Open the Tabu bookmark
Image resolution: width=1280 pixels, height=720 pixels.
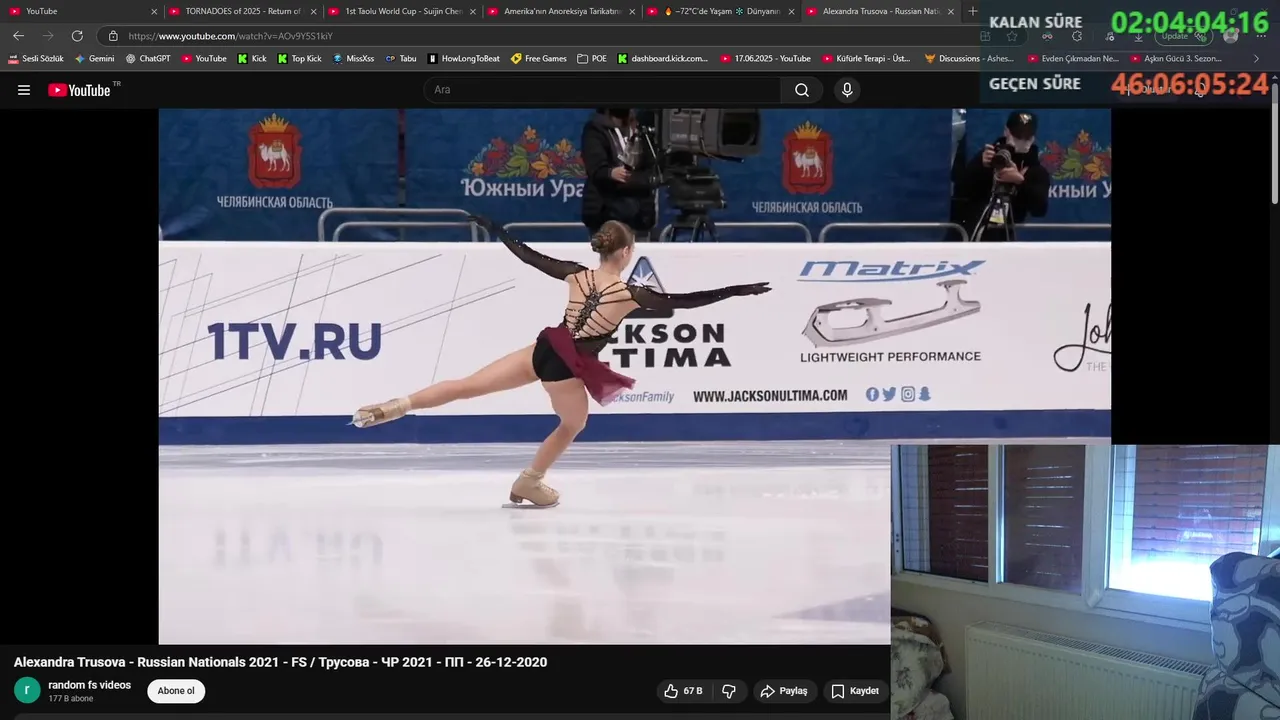(x=401, y=58)
